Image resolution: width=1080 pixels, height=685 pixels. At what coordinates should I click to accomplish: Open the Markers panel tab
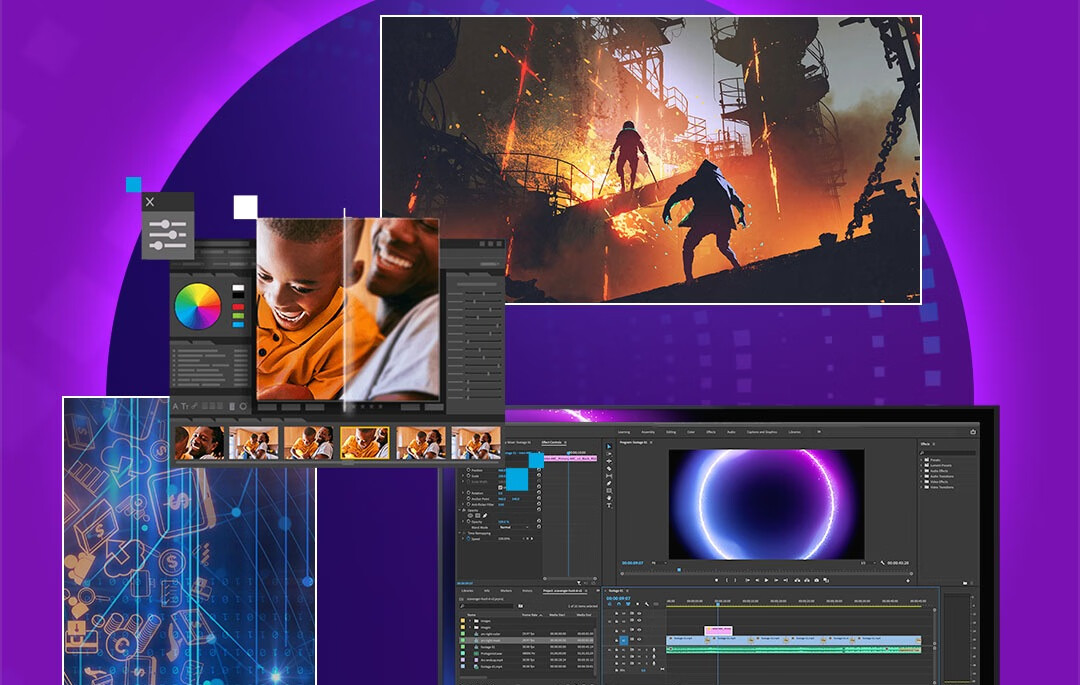506,591
